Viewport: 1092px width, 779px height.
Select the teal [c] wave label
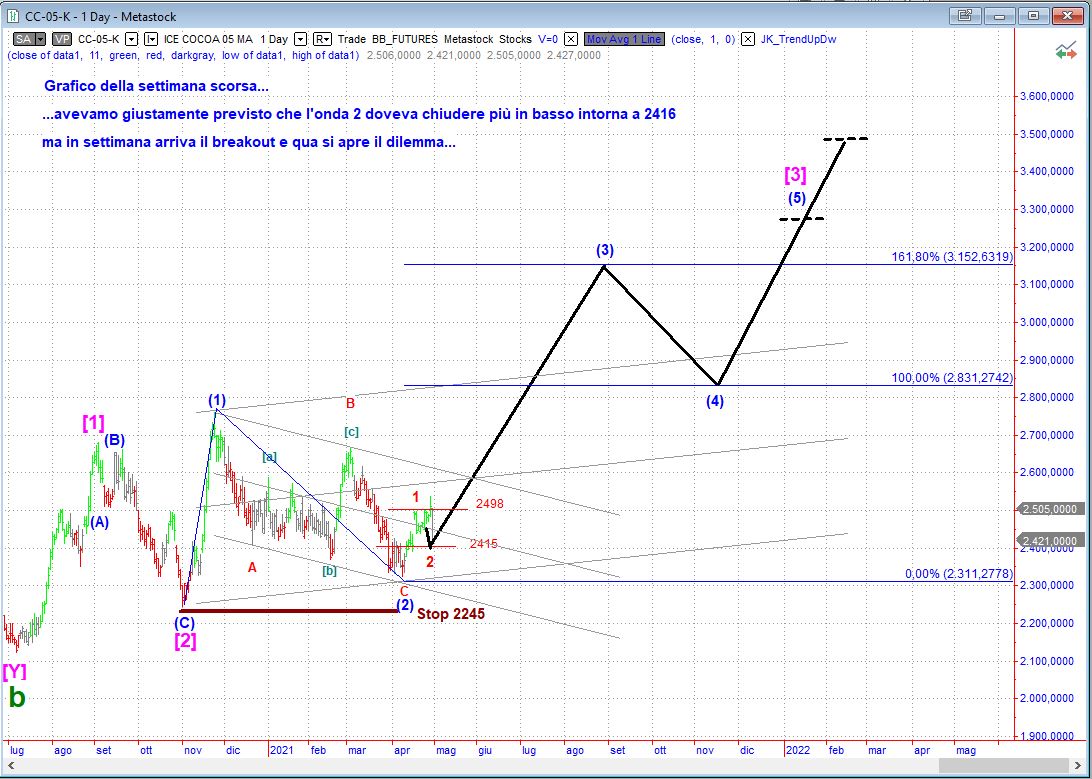point(352,432)
